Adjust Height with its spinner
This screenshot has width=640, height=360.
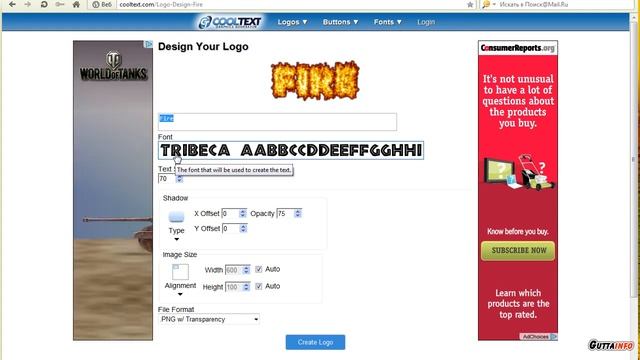click(246, 287)
